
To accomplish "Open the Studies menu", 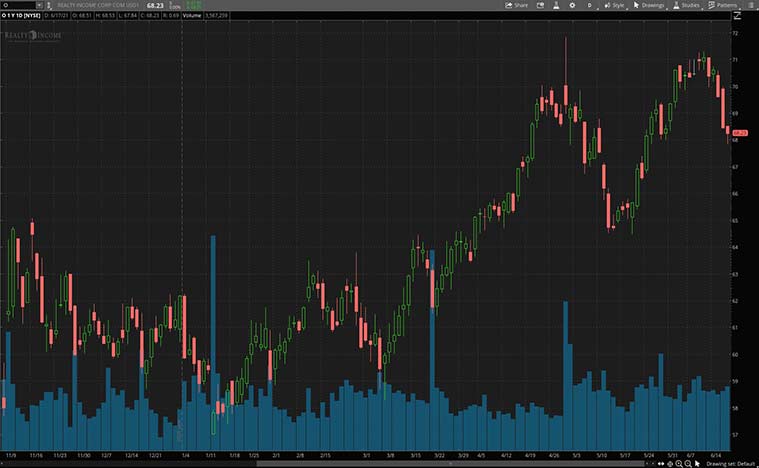I will click(x=687, y=5).
